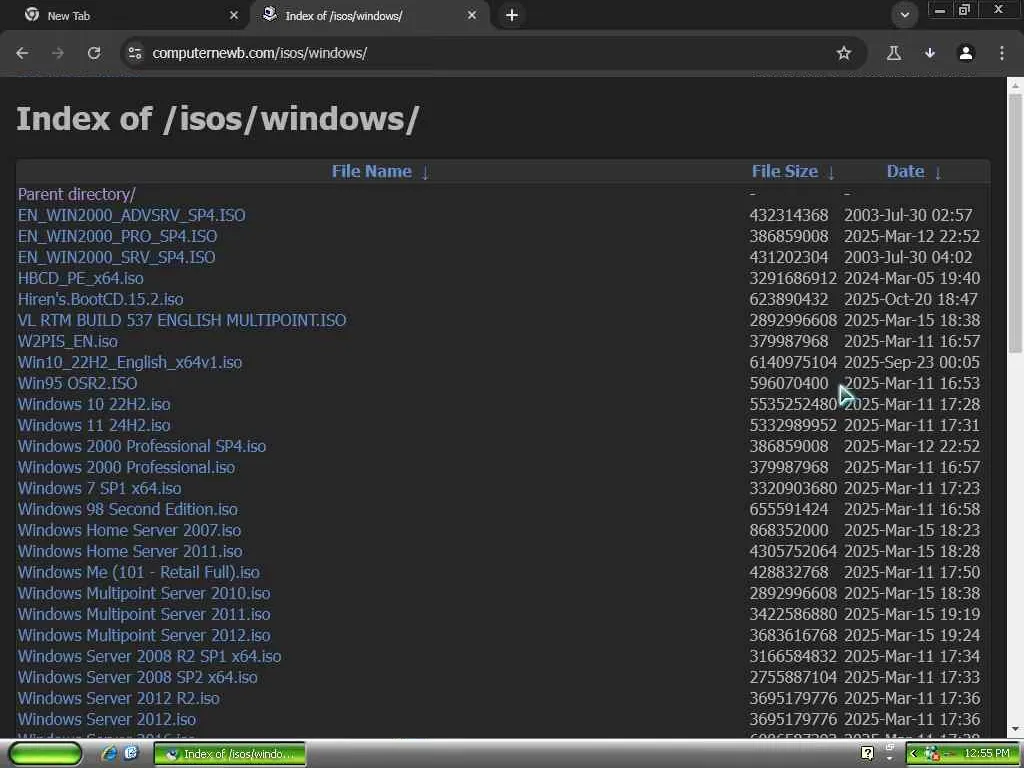Close the Index of /isos/windows/ tab
Image resolution: width=1024 pixels, height=768 pixels.
click(x=472, y=15)
